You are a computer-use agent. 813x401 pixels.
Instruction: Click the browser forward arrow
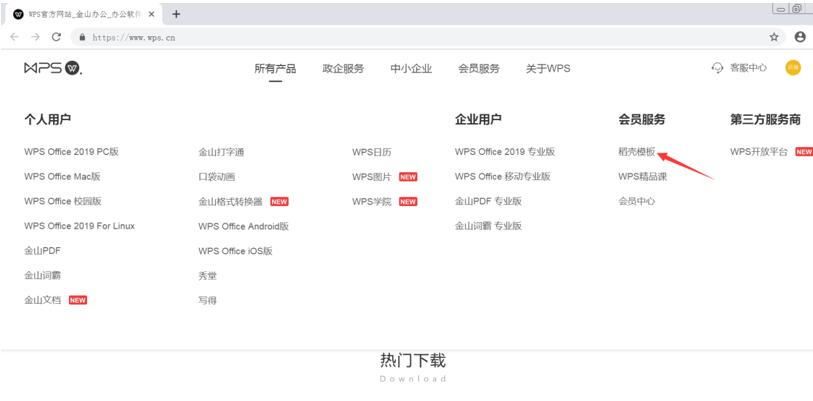click(x=35, y=37)
